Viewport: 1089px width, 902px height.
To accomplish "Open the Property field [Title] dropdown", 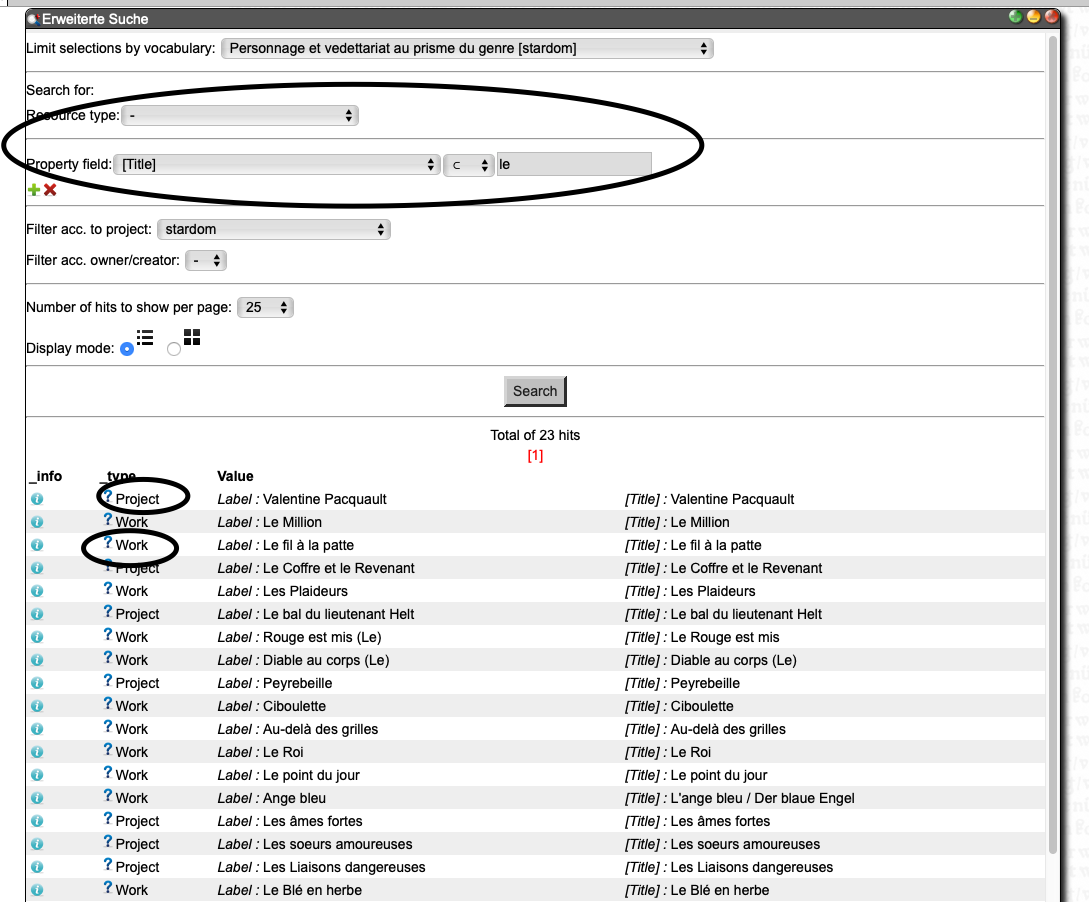I will coord(276,165).
